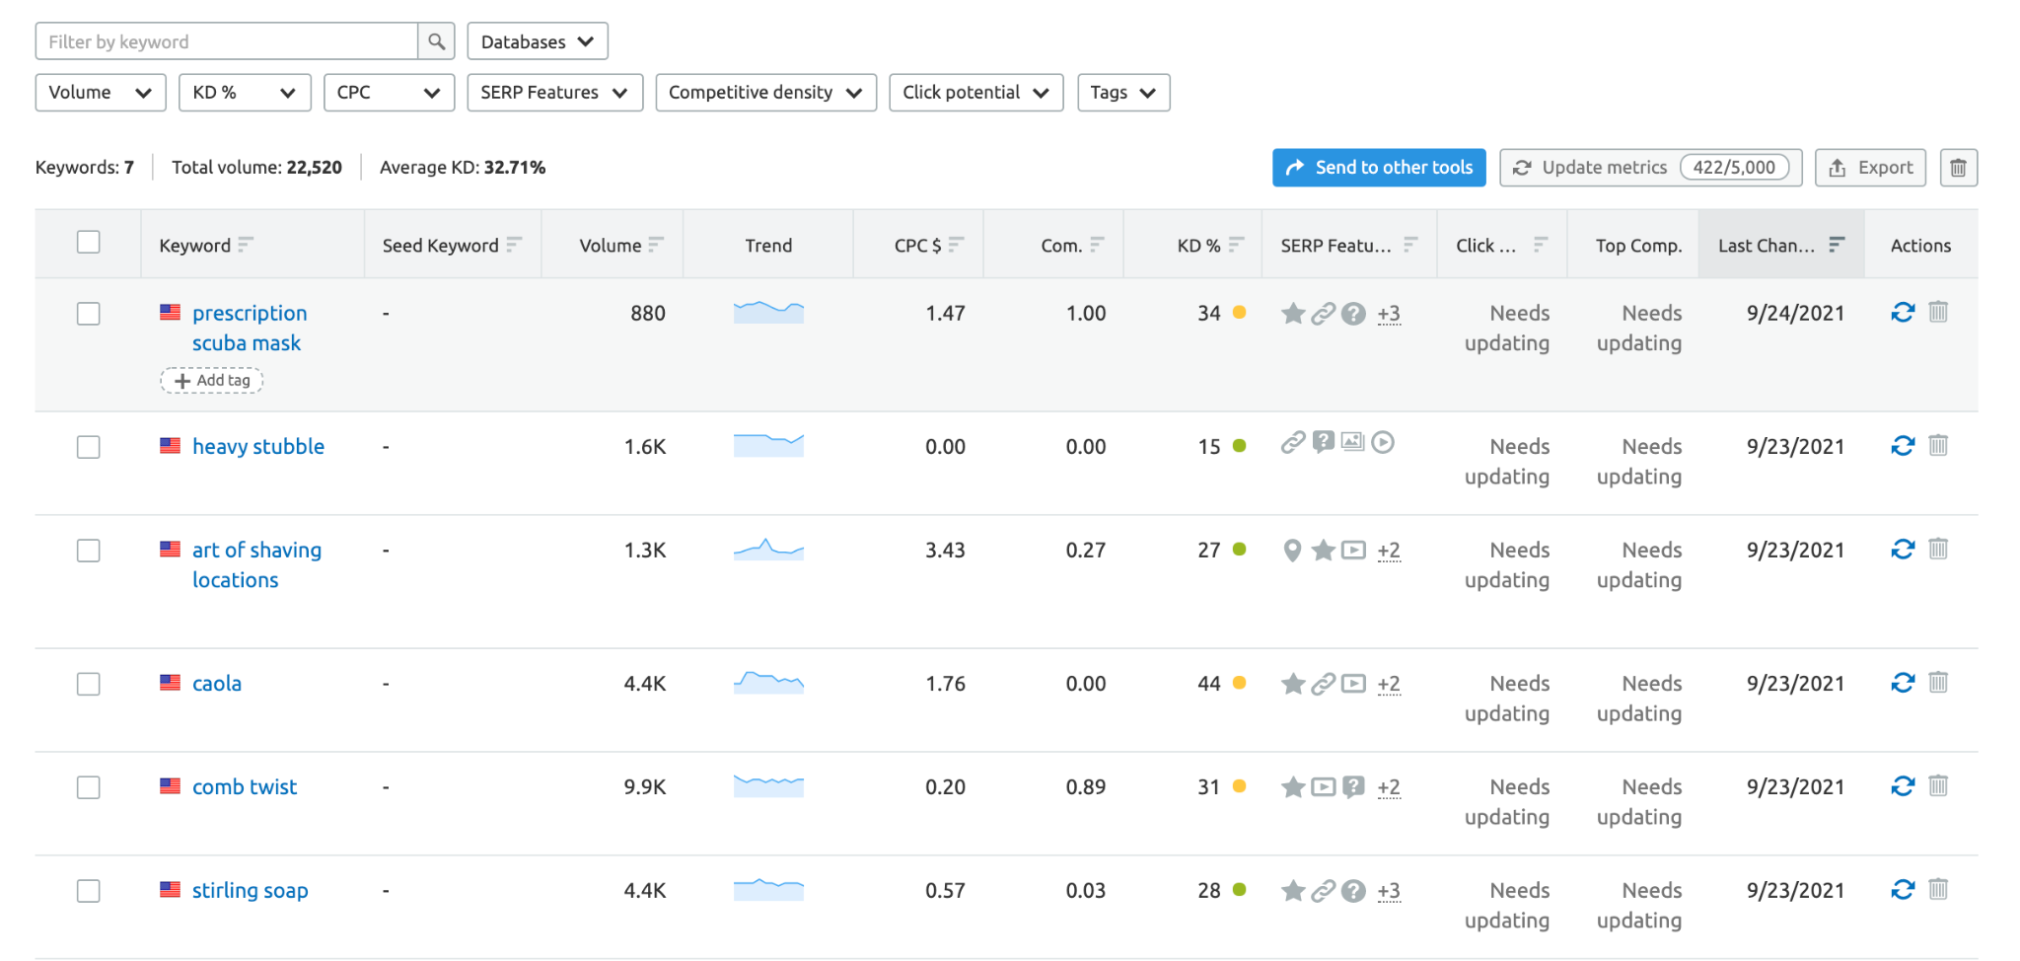Open the Click potential filter

click(976, 93)
